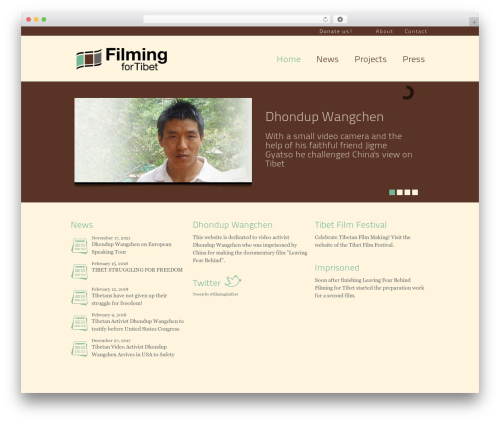Click the large 'Dhondup Wangchen' slider title
Image resolution: width=500 pixels, height=423 pixels.
[324, 117]
